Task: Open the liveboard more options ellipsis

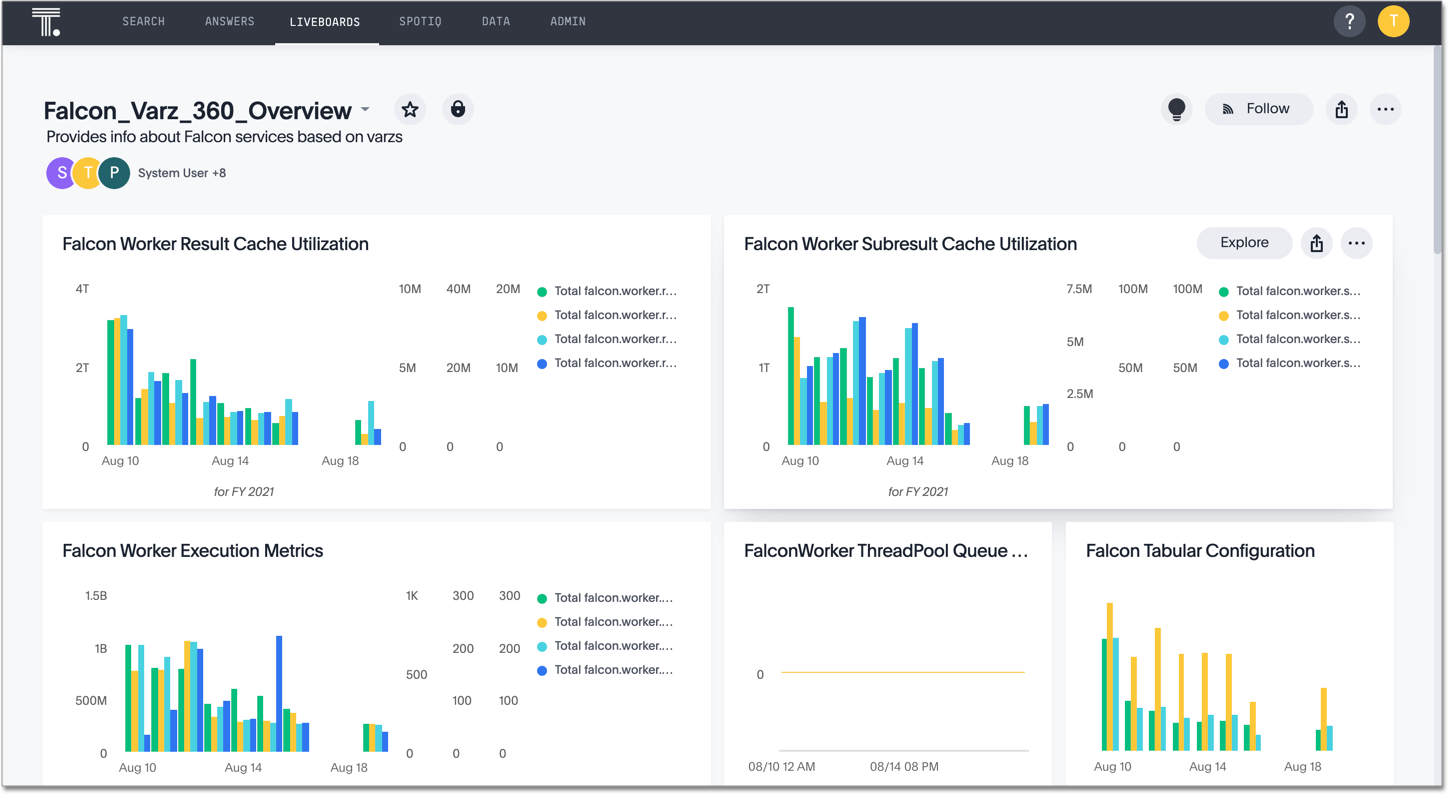Action: tap(1385, 109)
